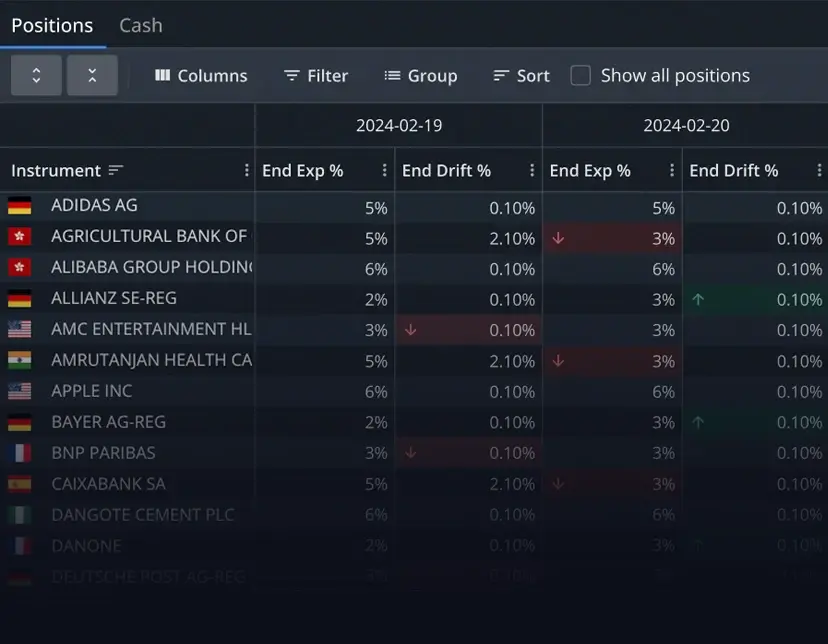This screenshot has height=644, width=828.
Task: Click the sort icon beside Instrument header
Action: pos(116,171)
